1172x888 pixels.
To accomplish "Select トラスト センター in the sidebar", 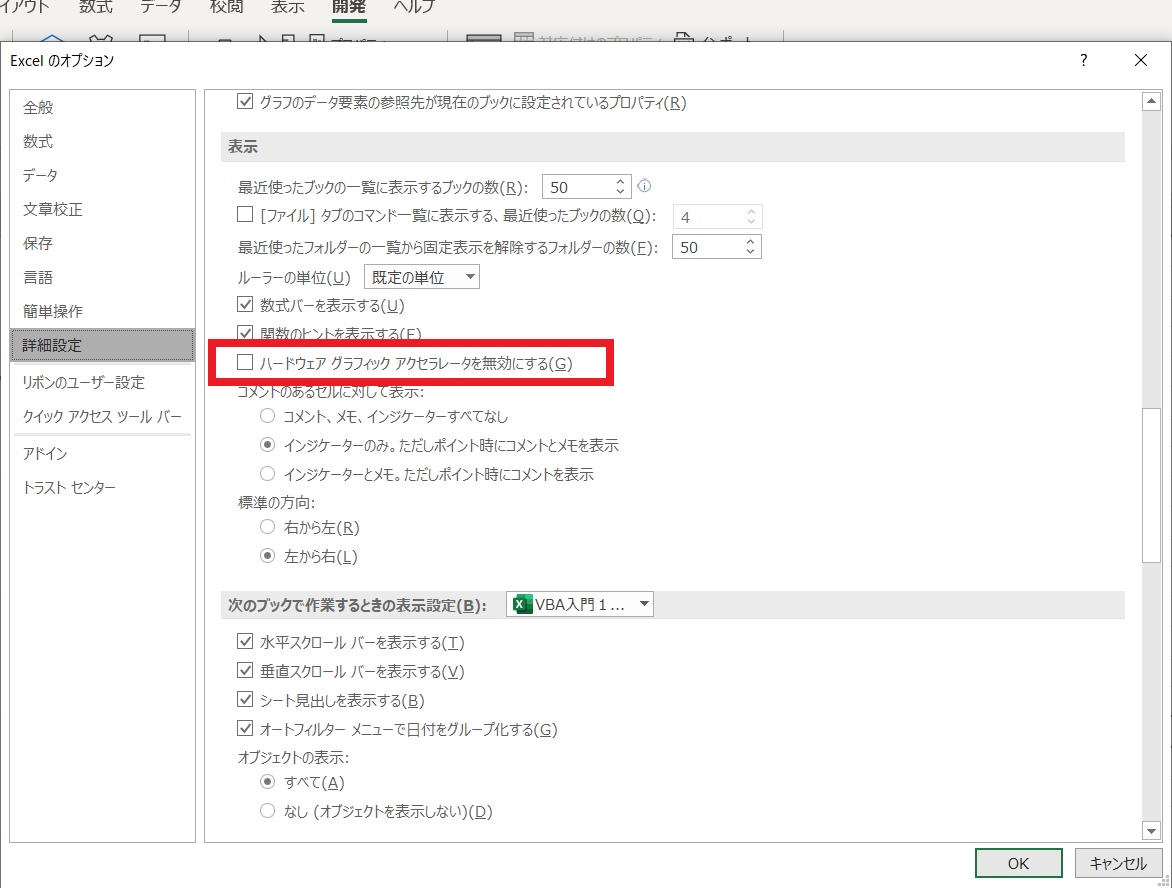I will (69, 488).
